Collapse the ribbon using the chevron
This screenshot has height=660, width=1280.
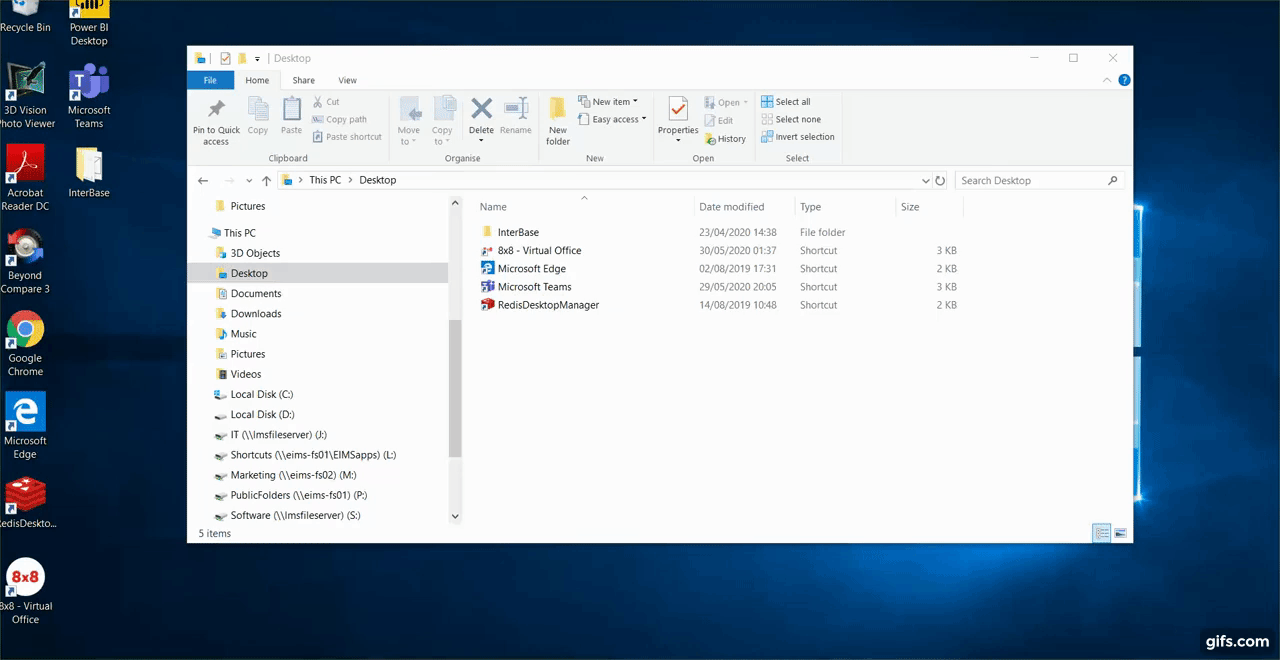1108,80
